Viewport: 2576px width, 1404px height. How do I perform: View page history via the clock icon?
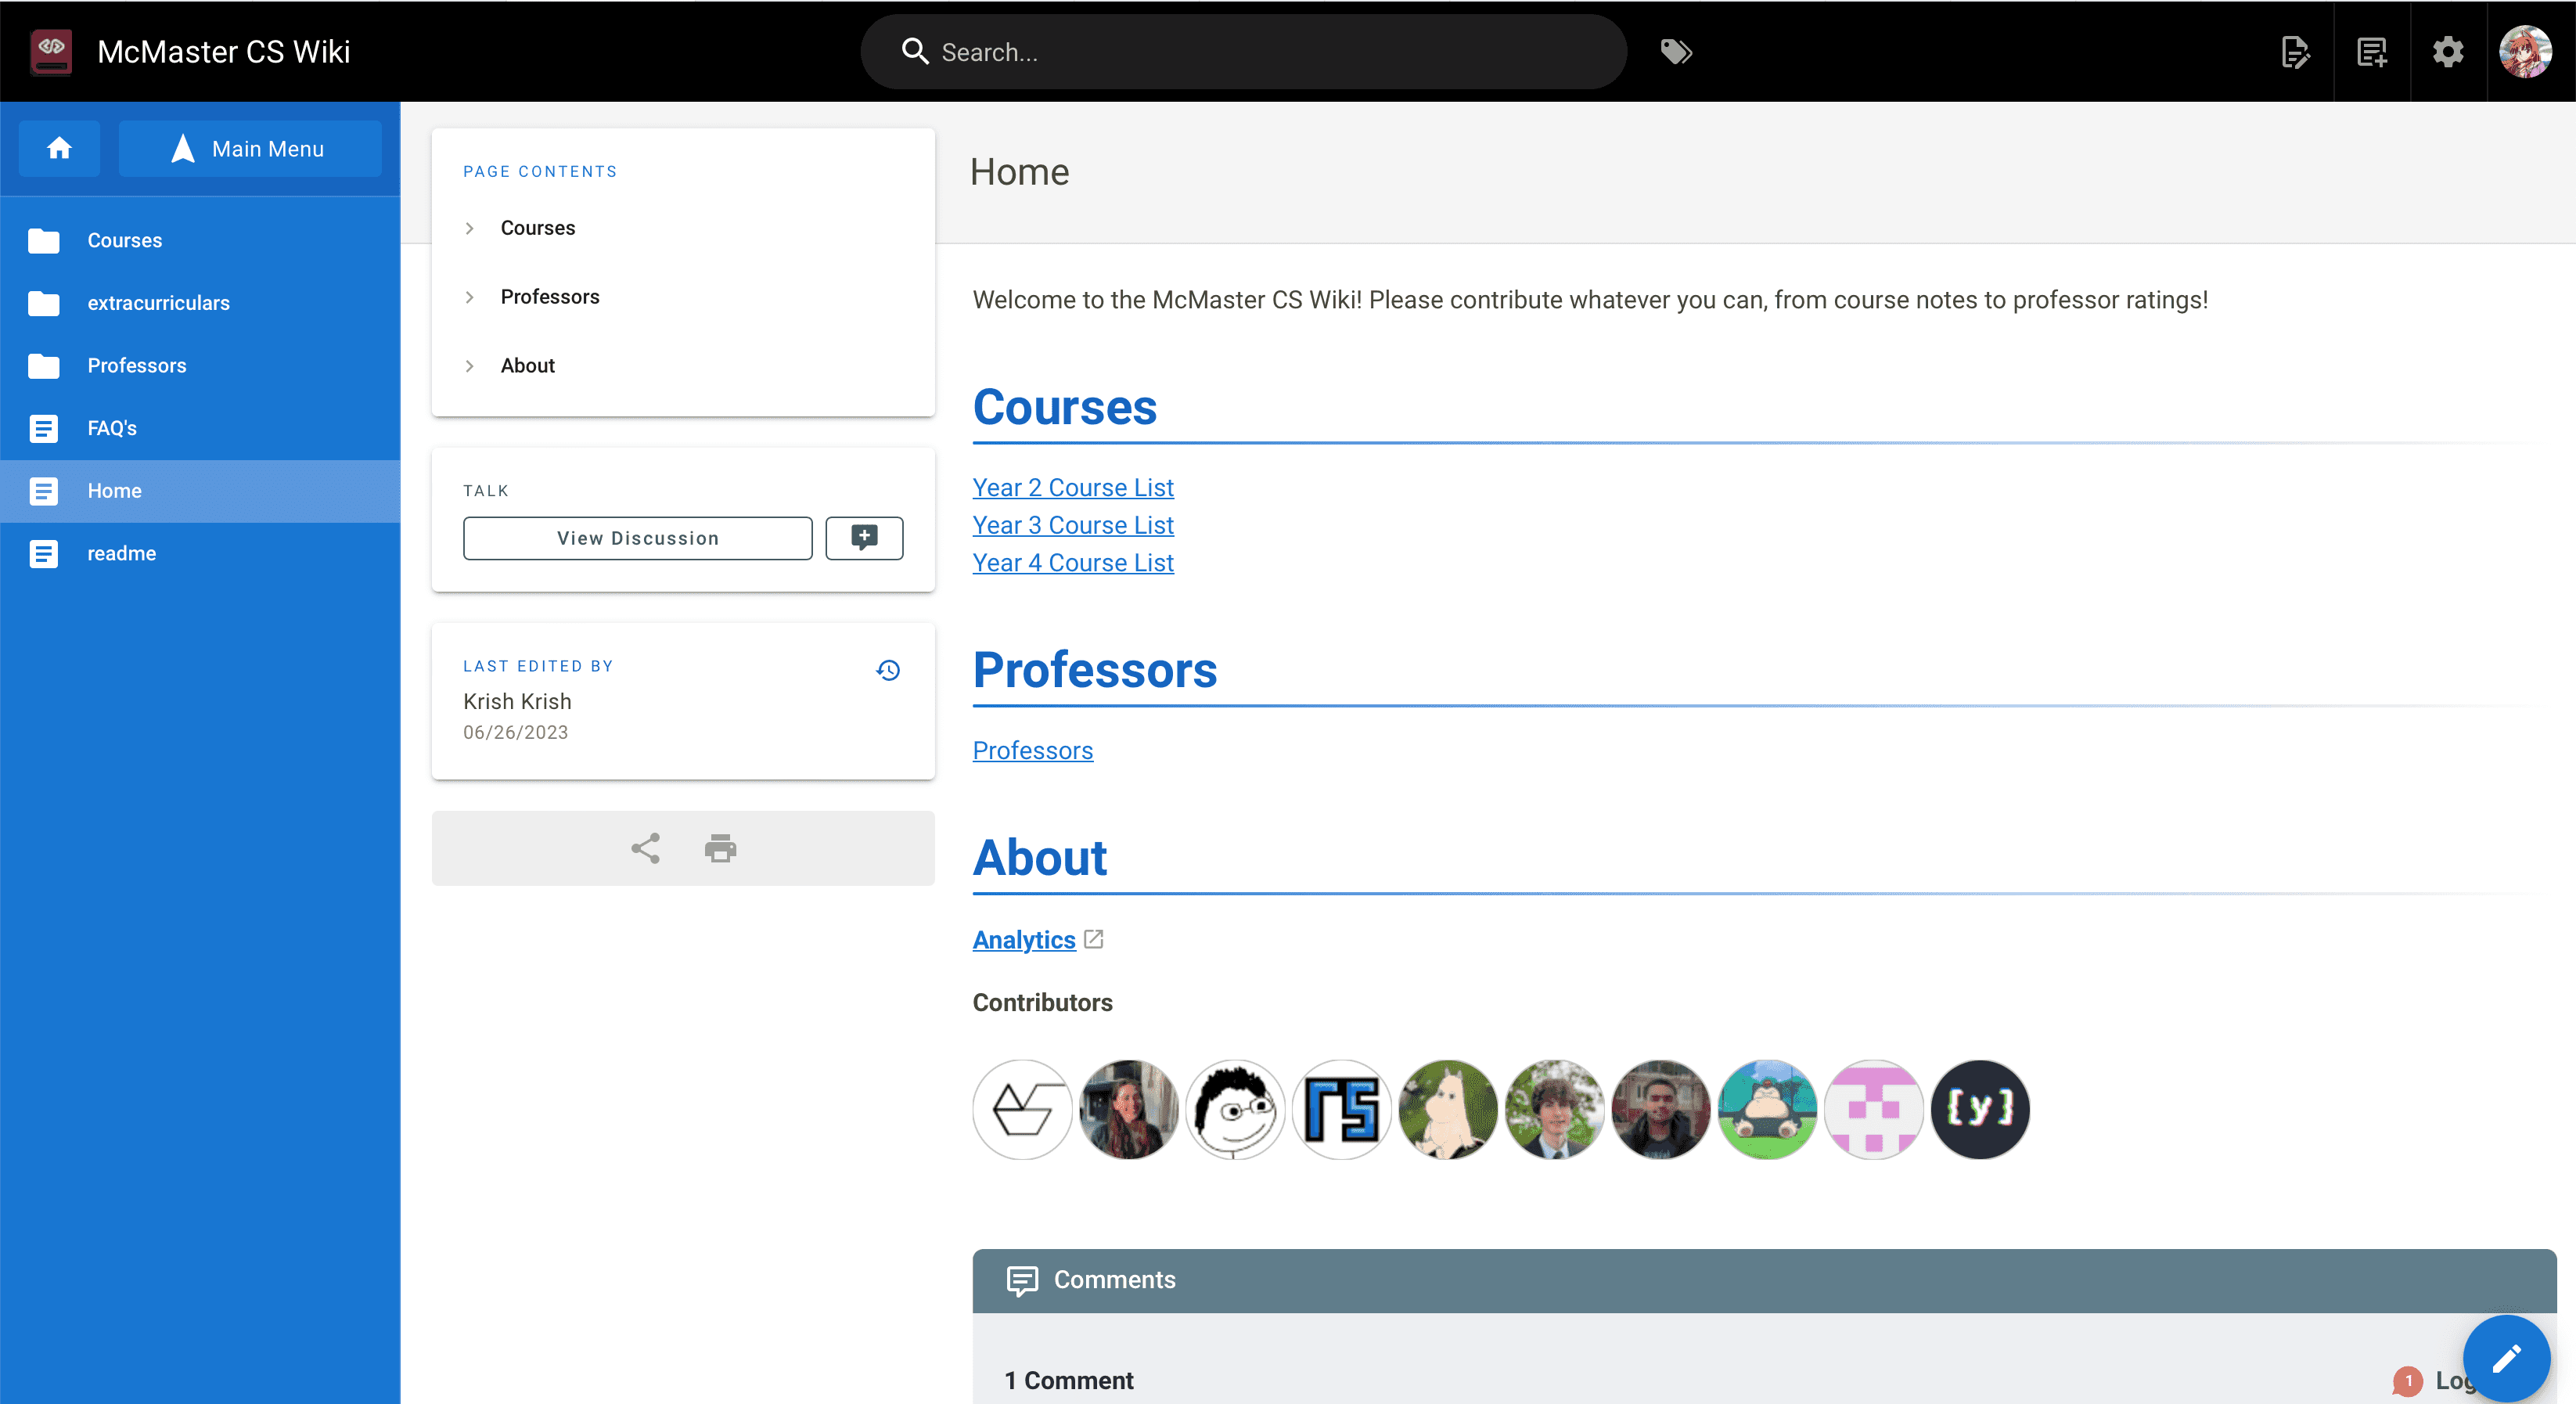(888, 670)
